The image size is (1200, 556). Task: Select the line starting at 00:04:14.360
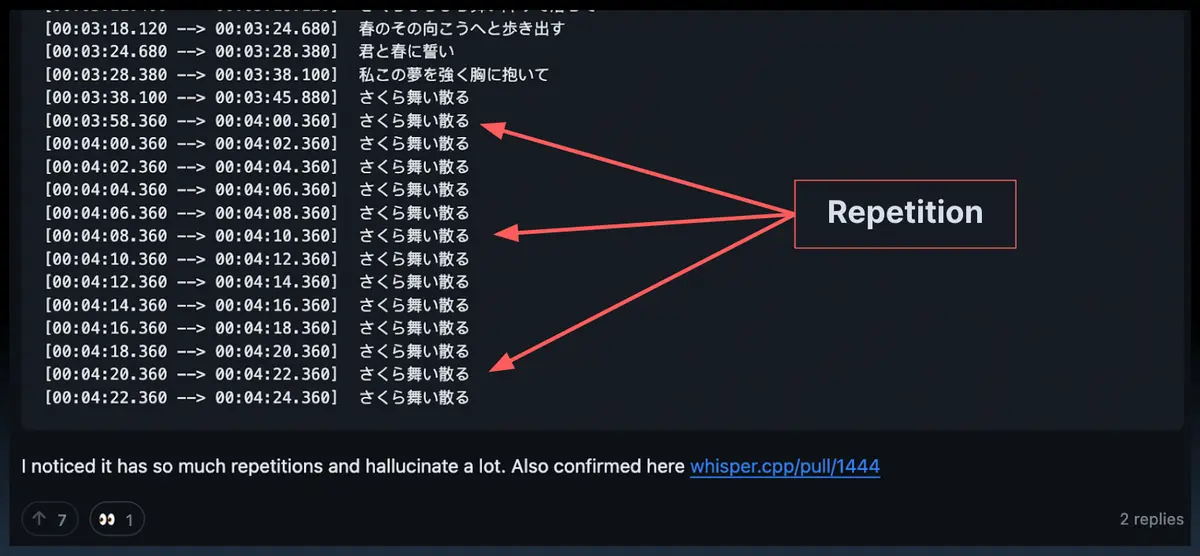point(257,305)
